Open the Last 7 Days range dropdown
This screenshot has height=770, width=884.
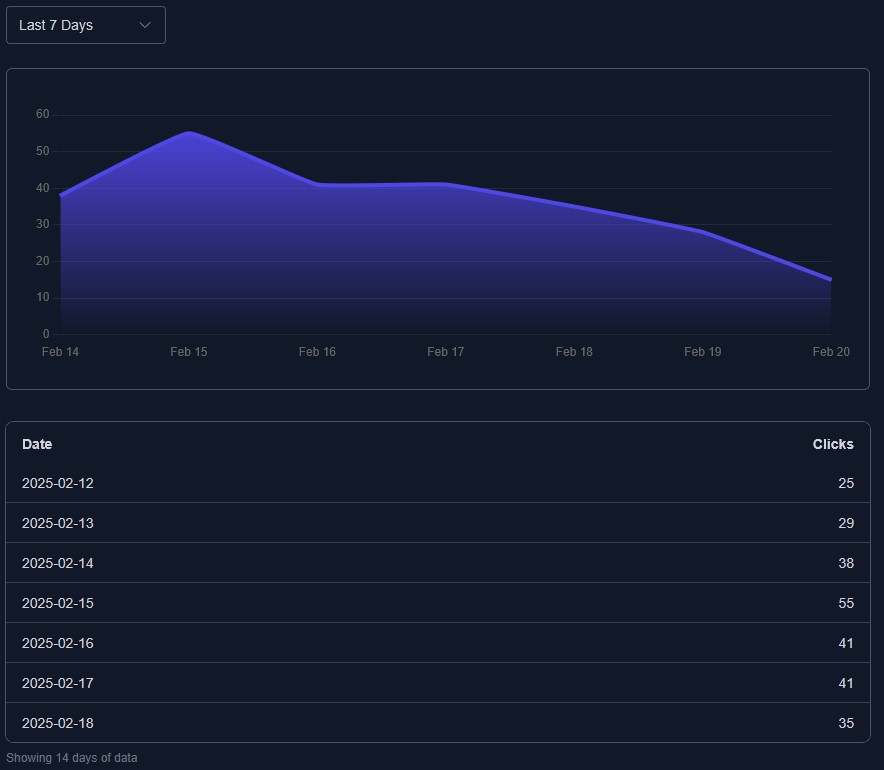[86, 25]
